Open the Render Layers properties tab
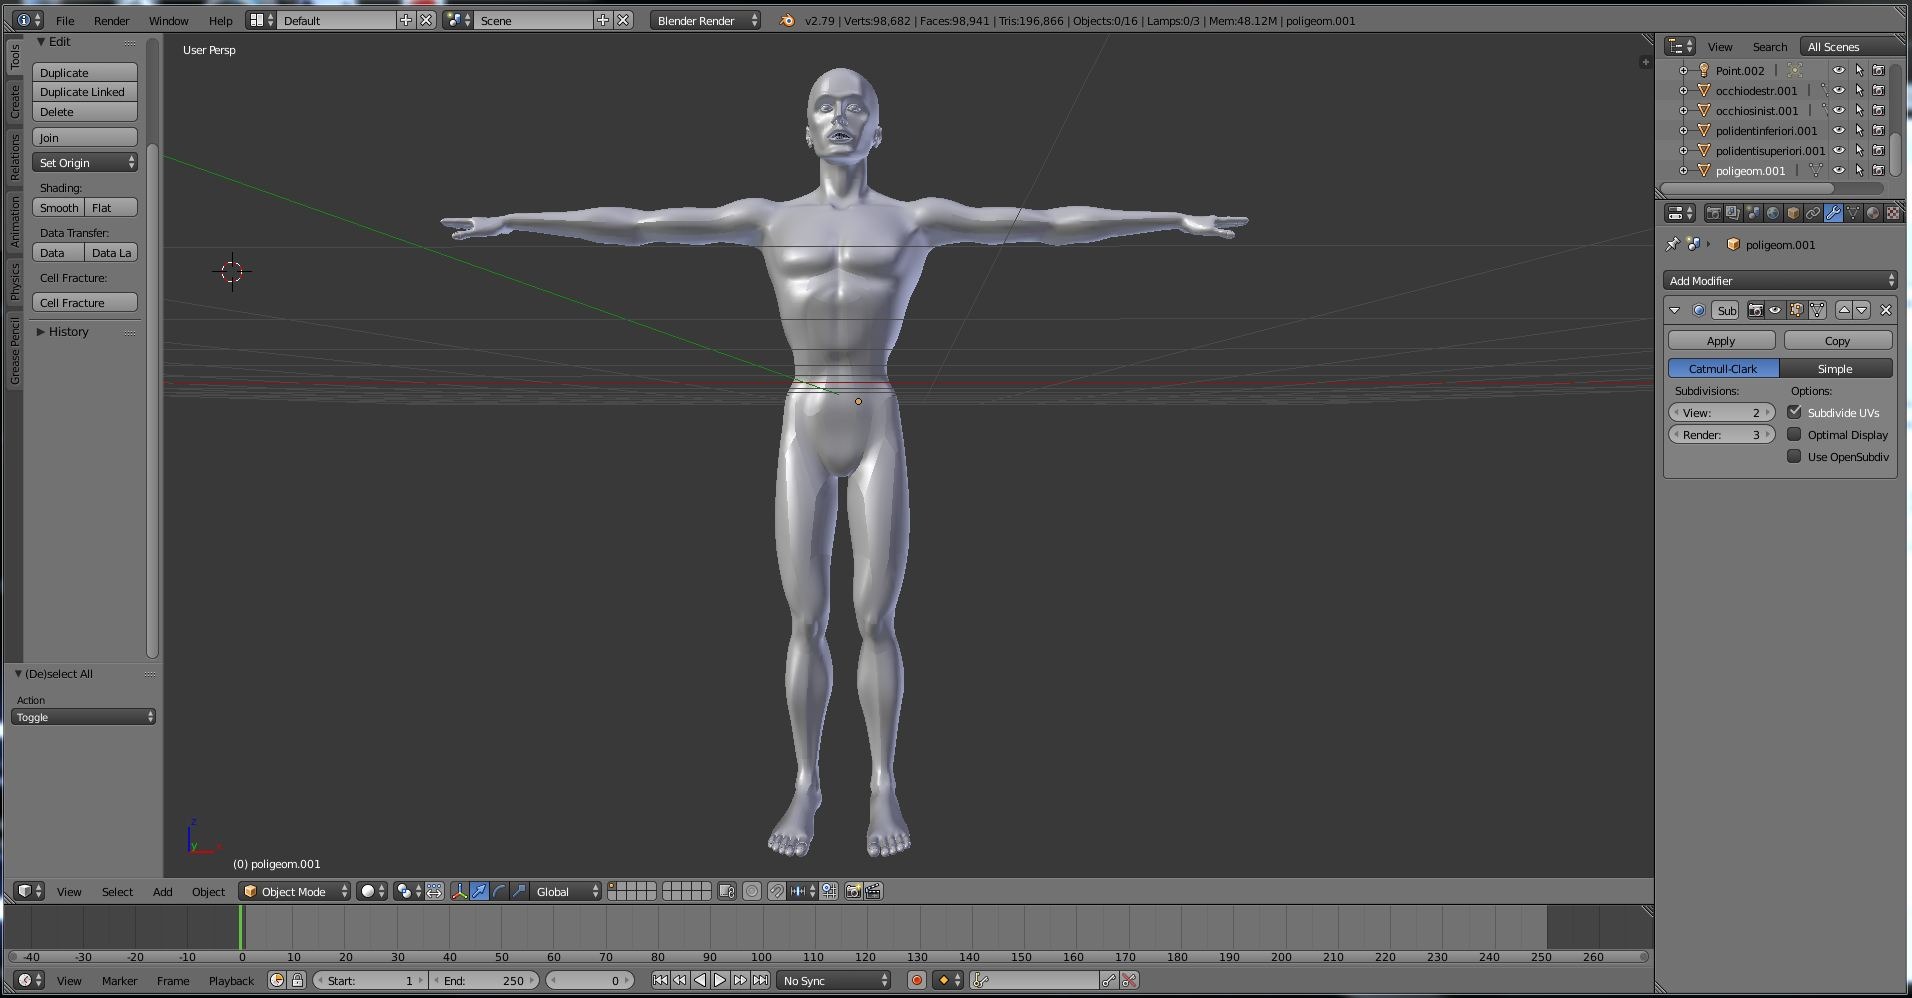 tap(1733, 213)
